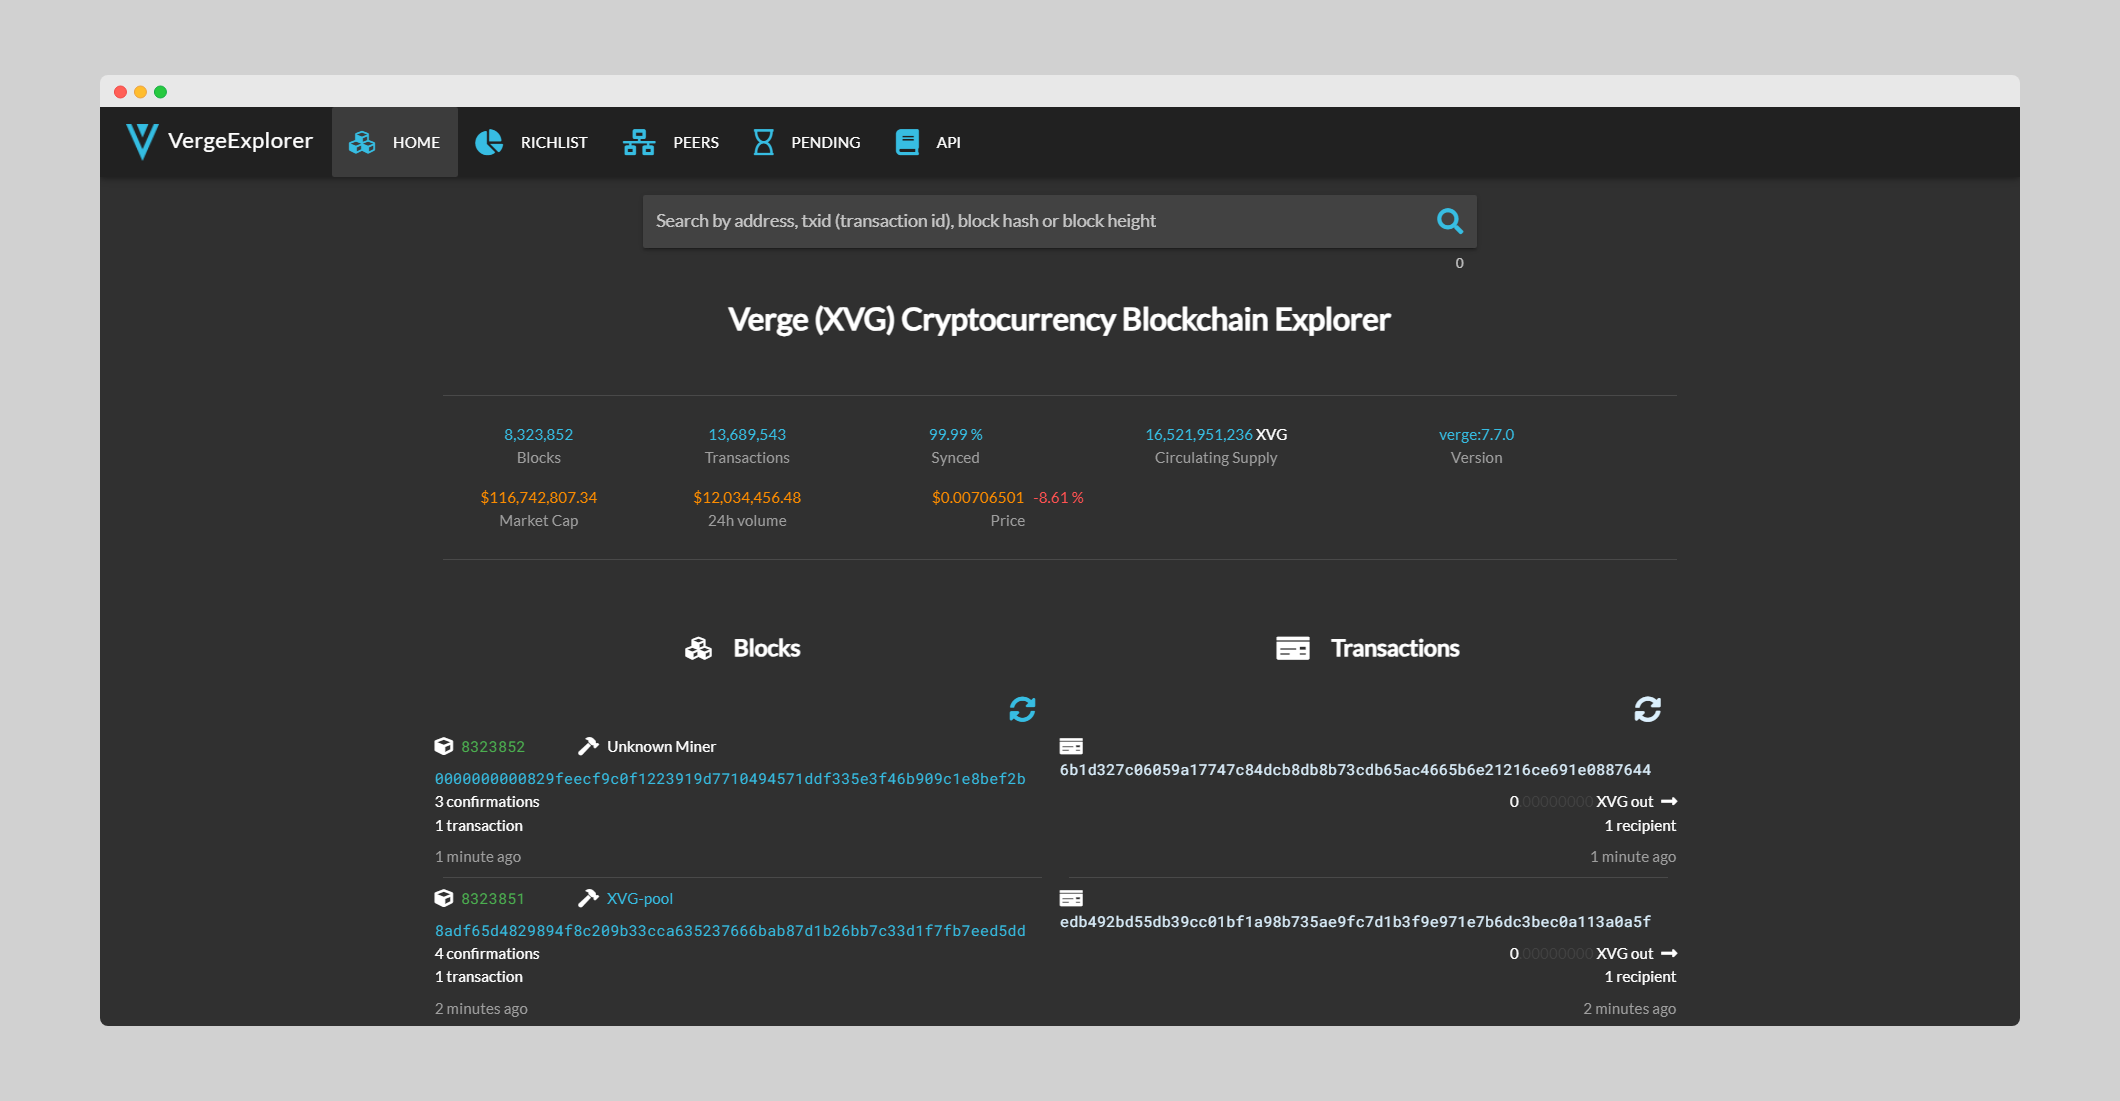Image resolution: width=2120 pixels, height=1101 pixels.
Task: Click the 8,323,852 blocks count link
Action: [538, 434]
